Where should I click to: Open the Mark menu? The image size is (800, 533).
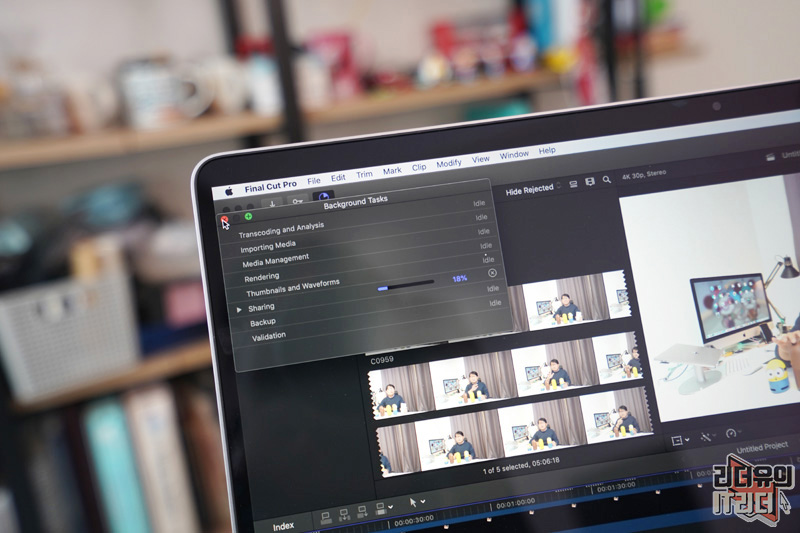pyautogui.click(x=392, y=171)
